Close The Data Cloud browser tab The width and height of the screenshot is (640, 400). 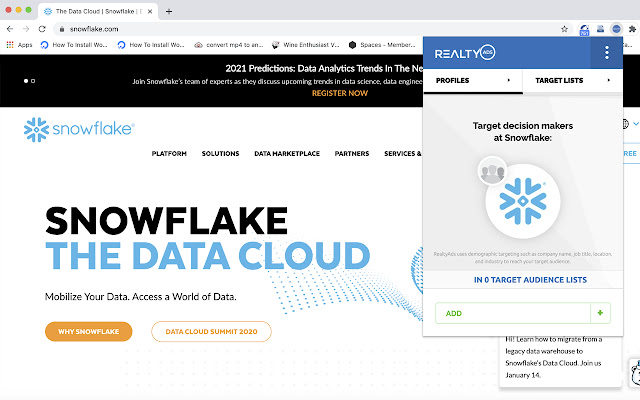(x=150, y=11)
